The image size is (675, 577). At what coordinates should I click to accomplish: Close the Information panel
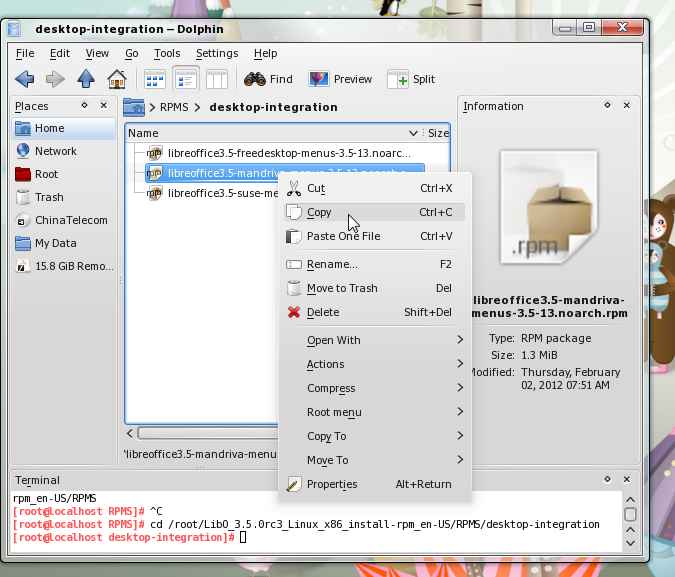click(627, 105)
